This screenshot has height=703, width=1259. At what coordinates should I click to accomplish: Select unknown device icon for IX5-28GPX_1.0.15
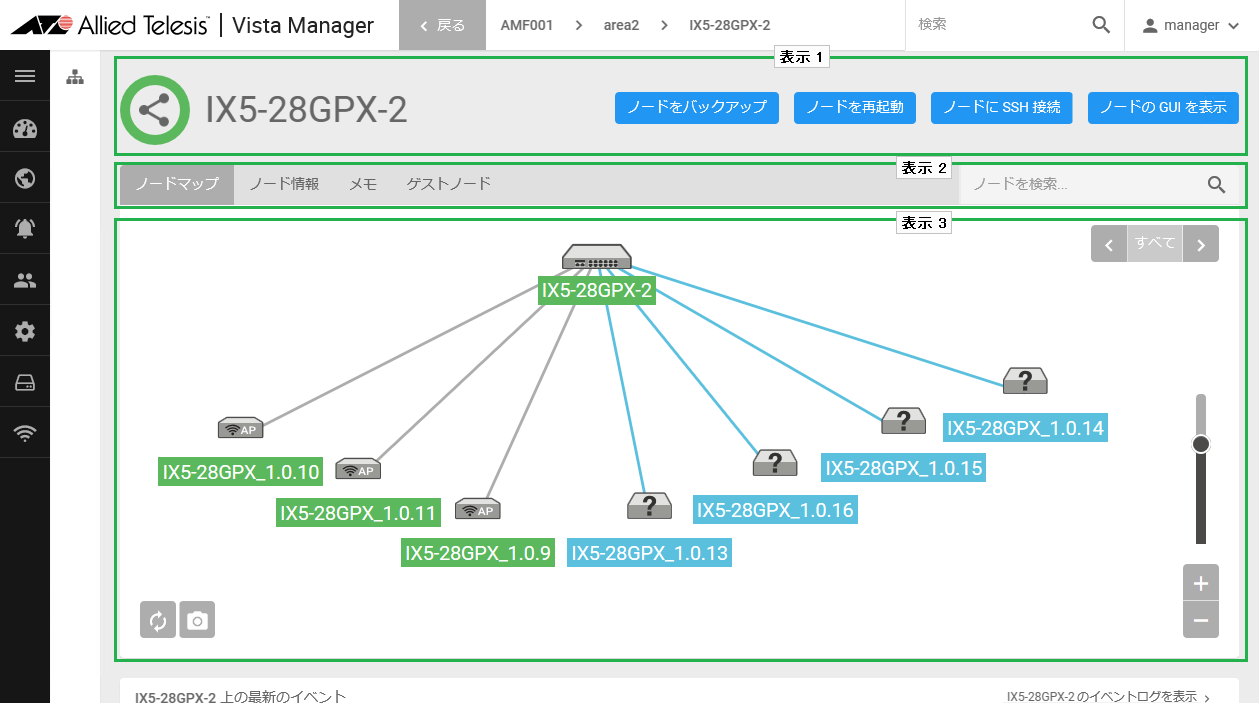click(903, 421)
